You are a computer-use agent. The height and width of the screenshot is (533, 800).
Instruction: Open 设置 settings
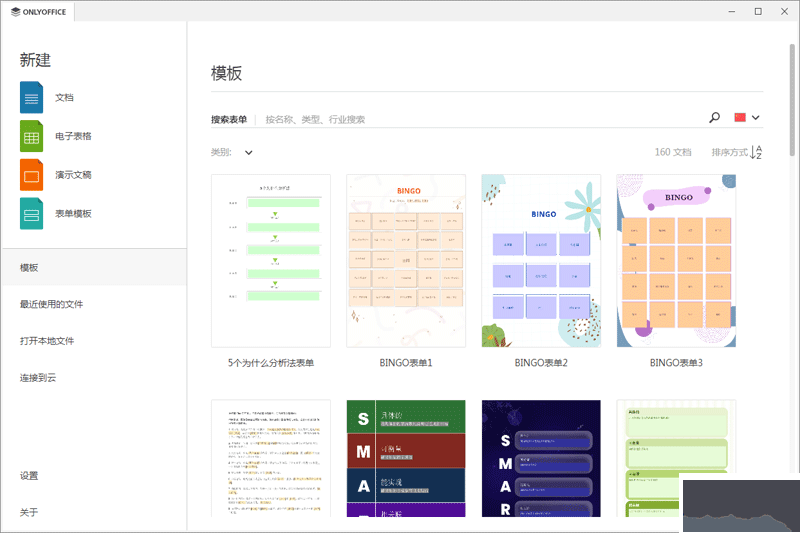[x=29, y=476]
